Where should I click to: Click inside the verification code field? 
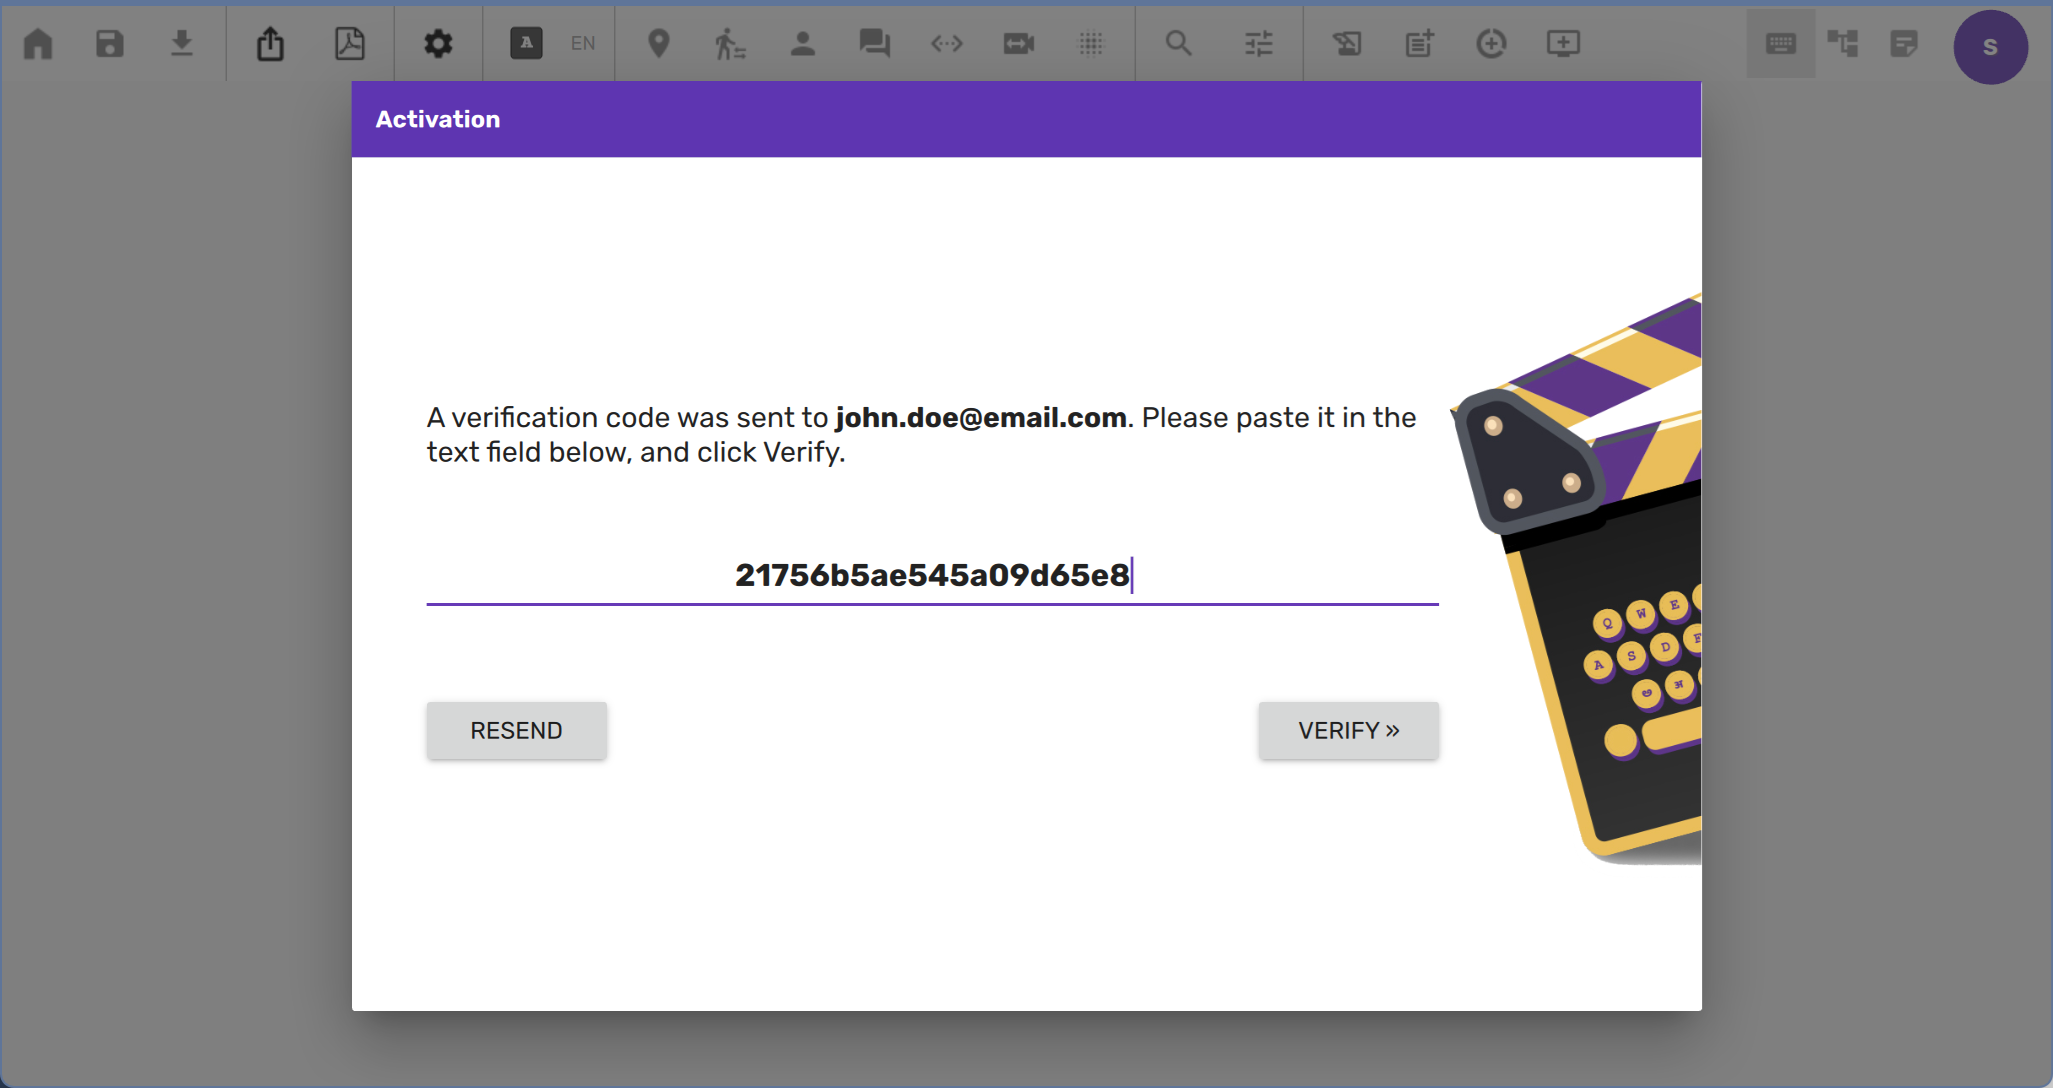[x=932, y=577]
